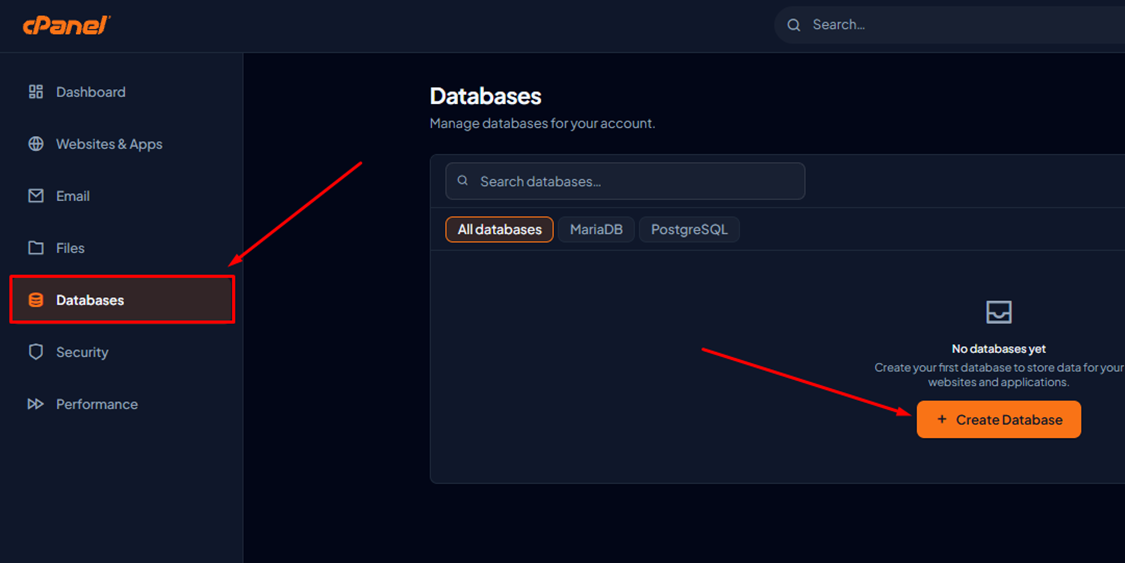Select the Databases sidebar item
This screenshot has width=1125, height=563.
[x=122, y=300]
